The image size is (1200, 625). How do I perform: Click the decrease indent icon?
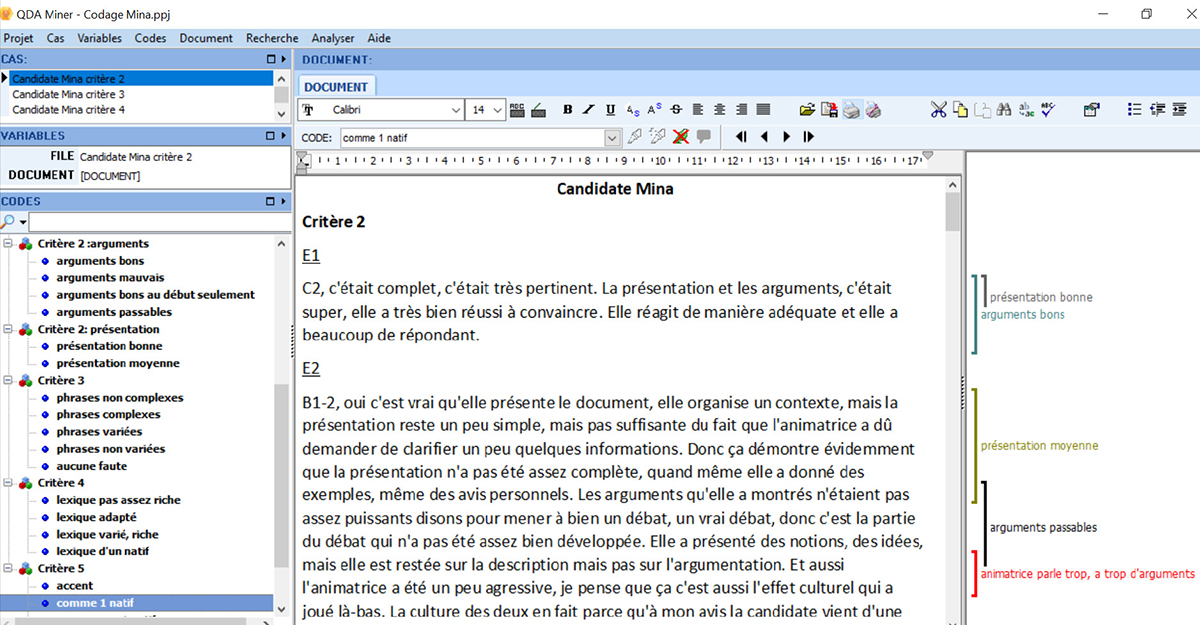(1158, 110)
